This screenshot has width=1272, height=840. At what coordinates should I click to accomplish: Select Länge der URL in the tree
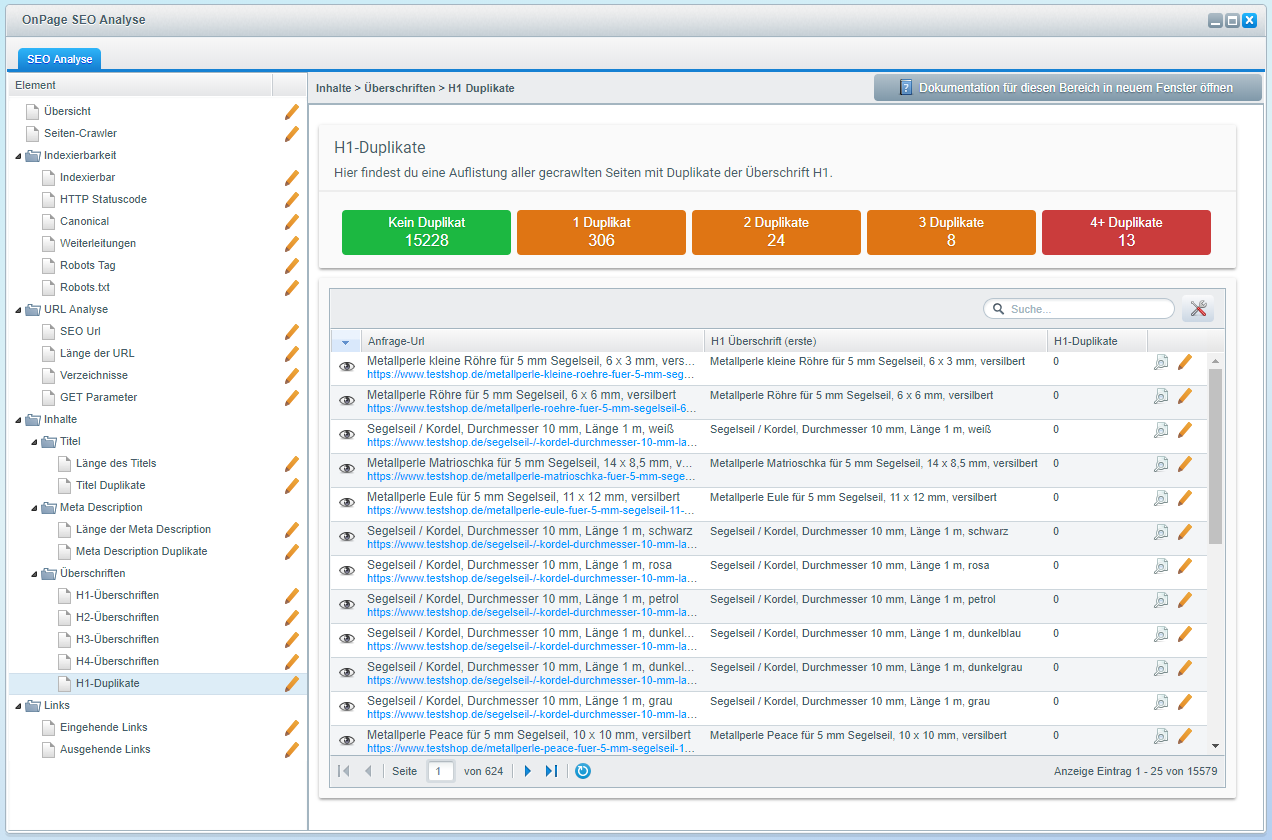click(97, 353)
